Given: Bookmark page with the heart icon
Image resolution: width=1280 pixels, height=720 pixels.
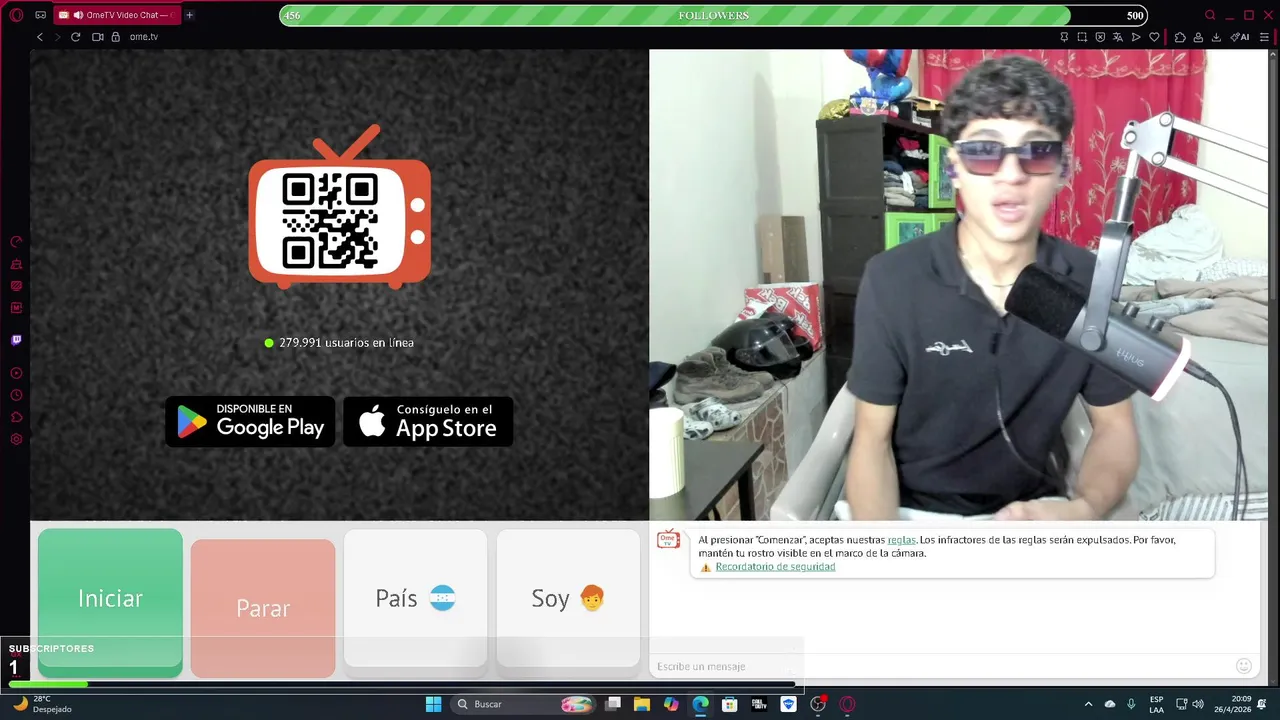Looking at the screenshot, I should click(x=1154, y=37).
